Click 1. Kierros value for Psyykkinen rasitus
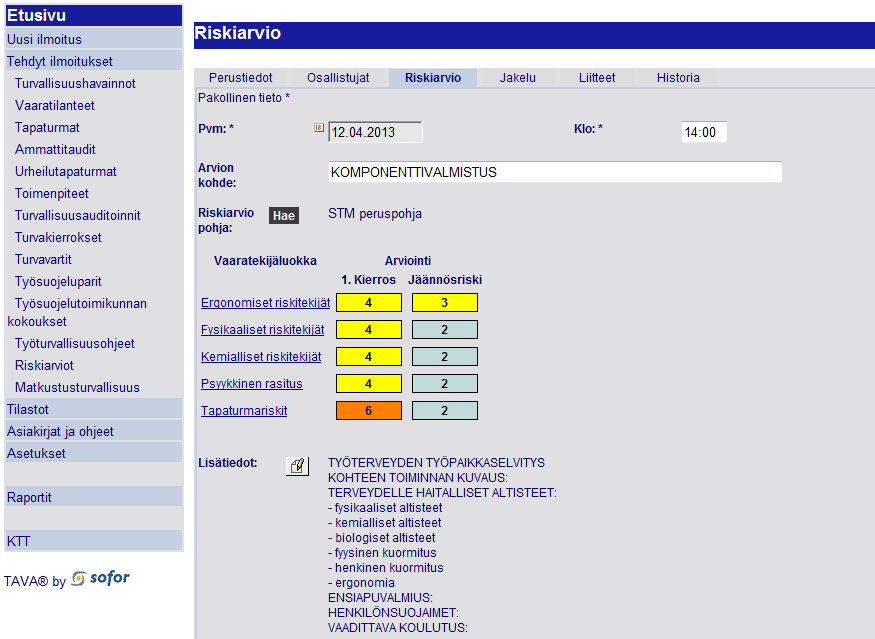This screenshot has width=875, height=639. 369,383
